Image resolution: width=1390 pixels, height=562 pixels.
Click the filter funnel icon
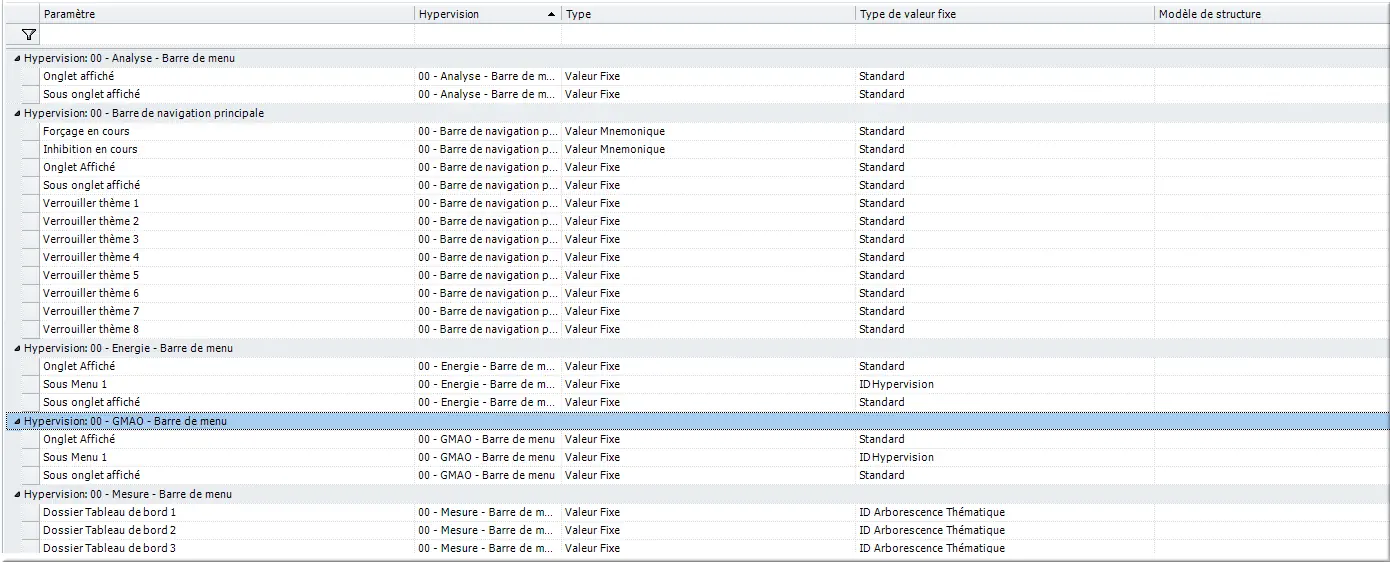28,35
